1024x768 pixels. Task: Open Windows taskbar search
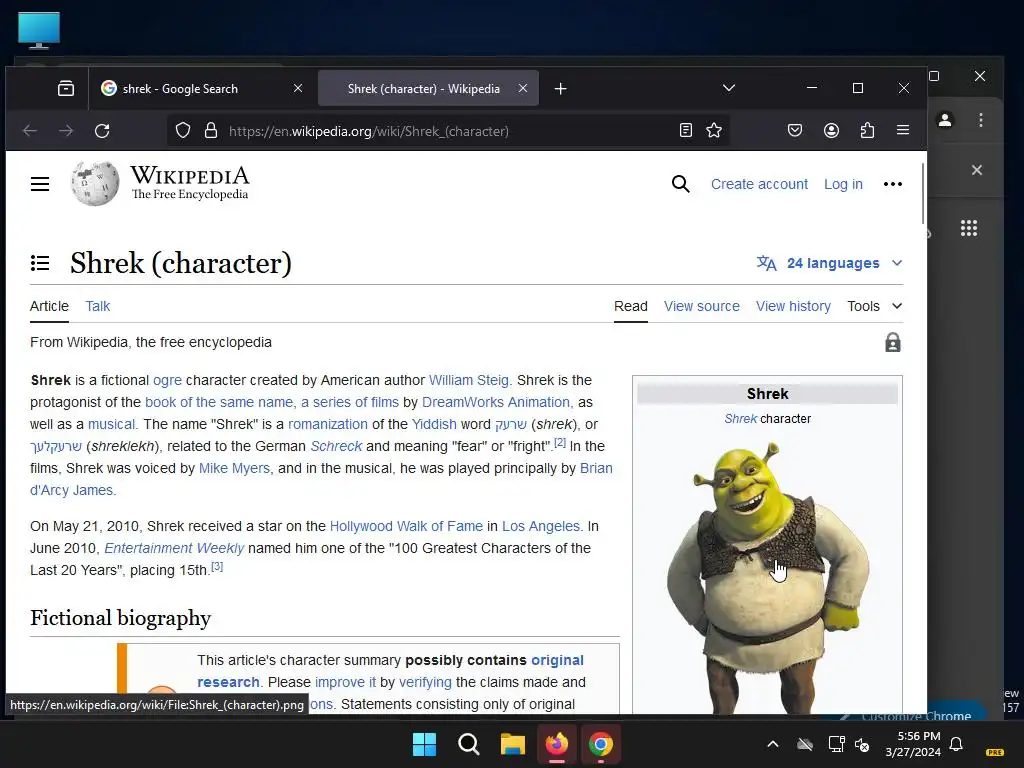469,744
